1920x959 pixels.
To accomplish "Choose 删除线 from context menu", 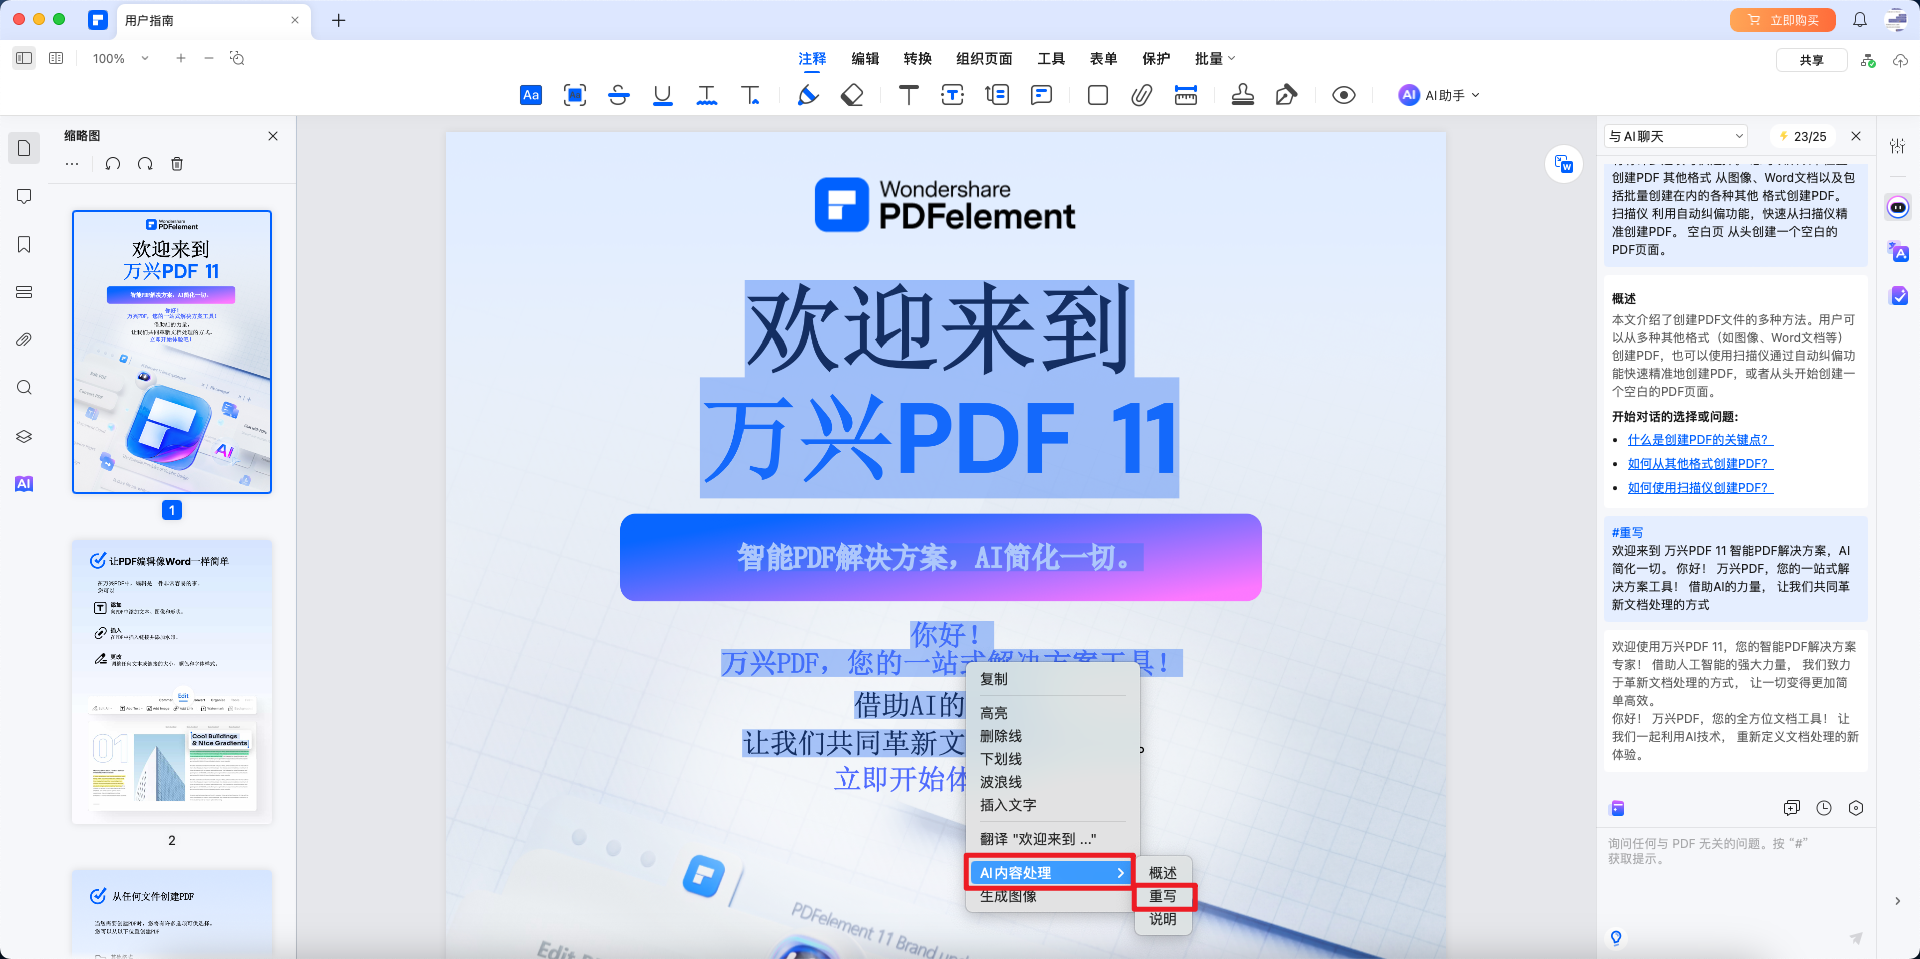I will pyautogui.click(x=1001, y=736).
